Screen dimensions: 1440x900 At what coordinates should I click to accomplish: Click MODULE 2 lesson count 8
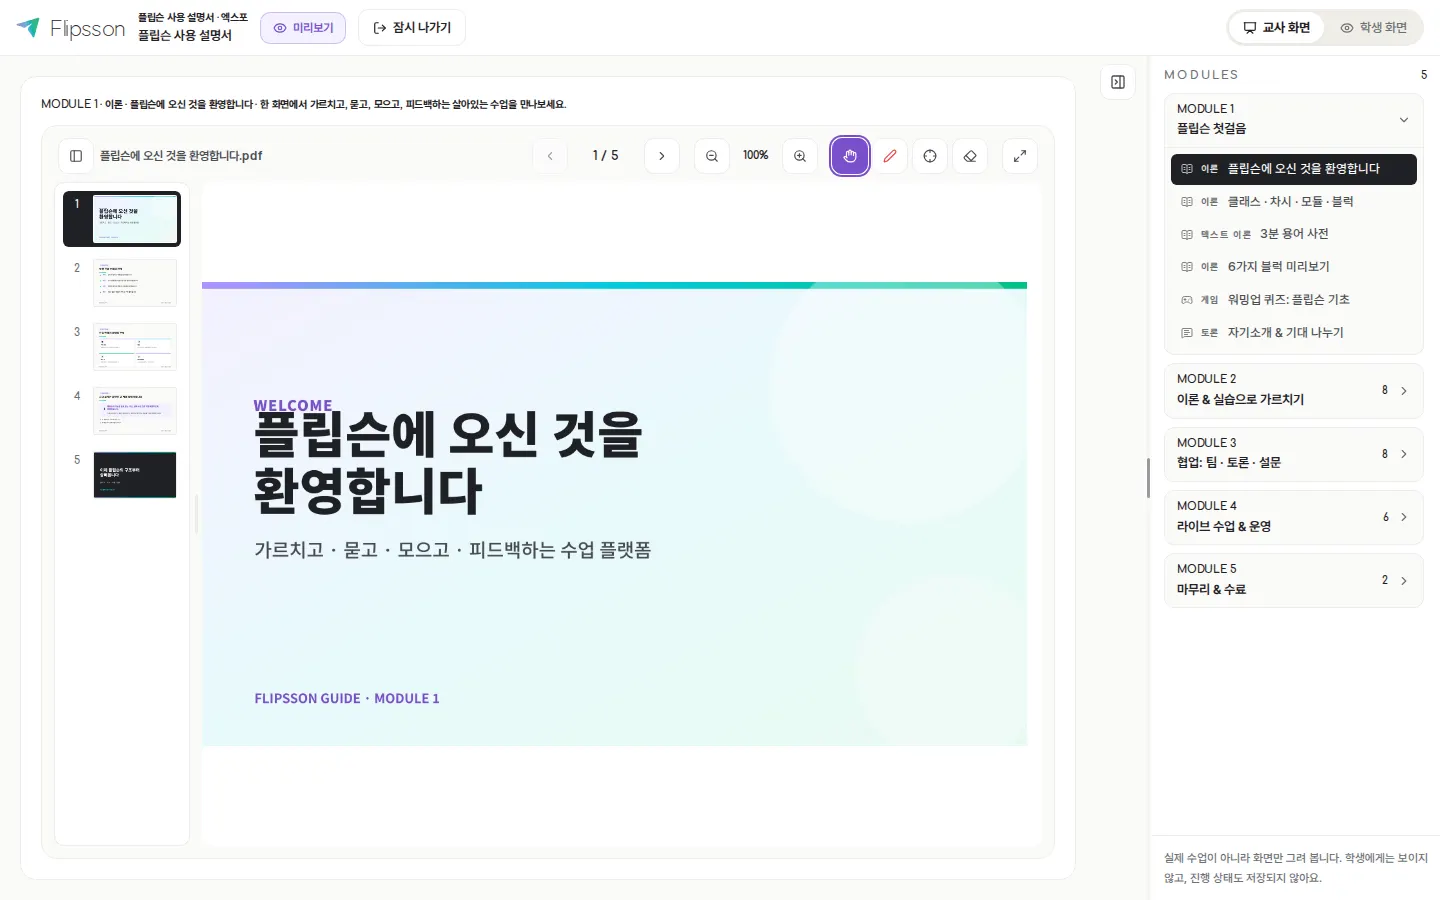click(1385, 390)
